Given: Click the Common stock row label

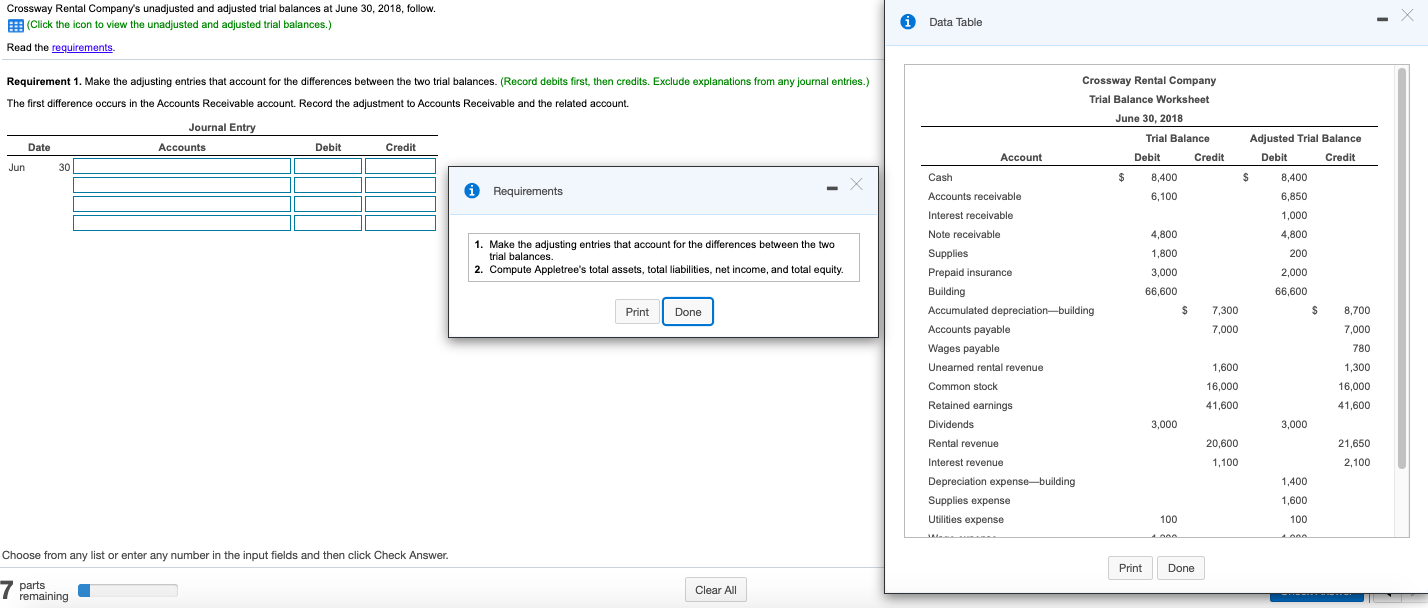Looking at the screenshot, I should click(x=963, y=386).
